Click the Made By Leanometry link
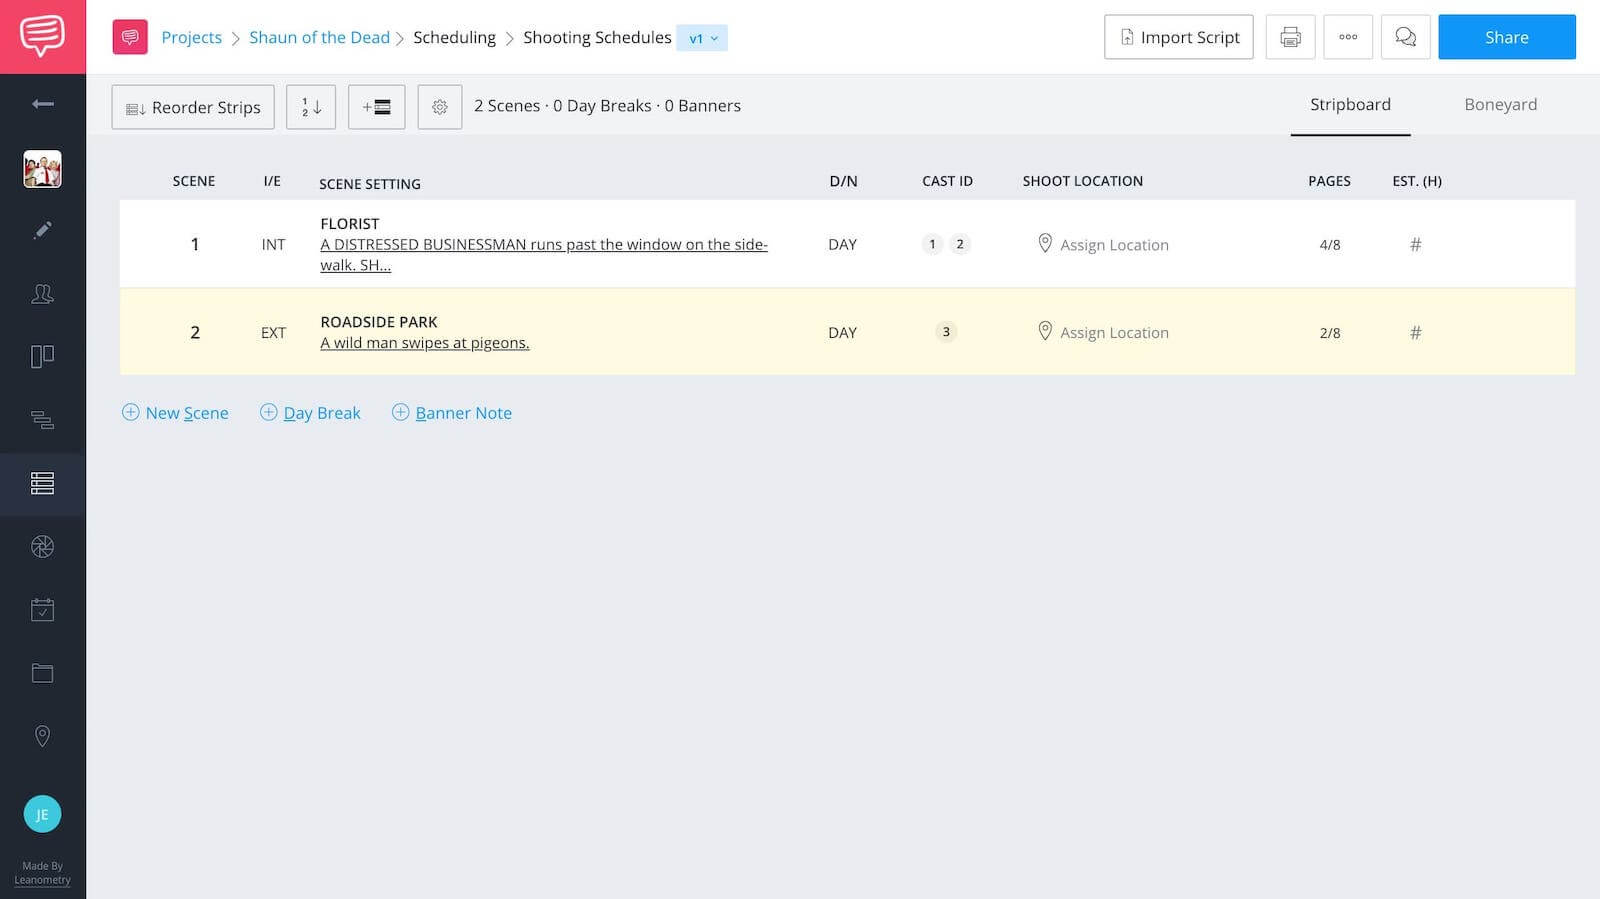The image size is (1600, 899). pyautogui.click(x=42, y=873)
